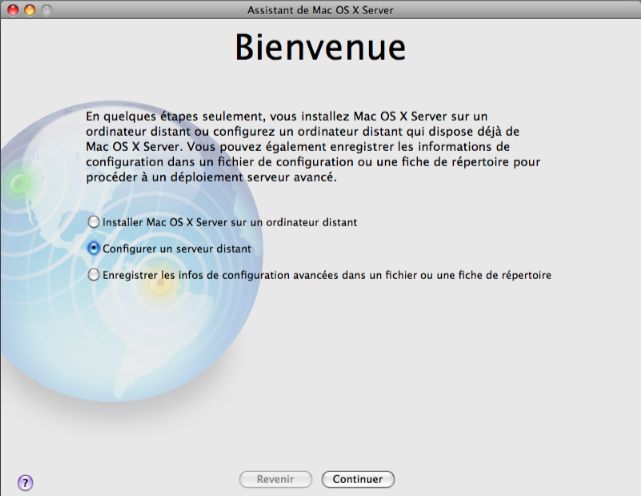Click the greyed-out Revenir button
Viewport: 641px width, 496px height.
pyautogui.click(x=276, y=479)
